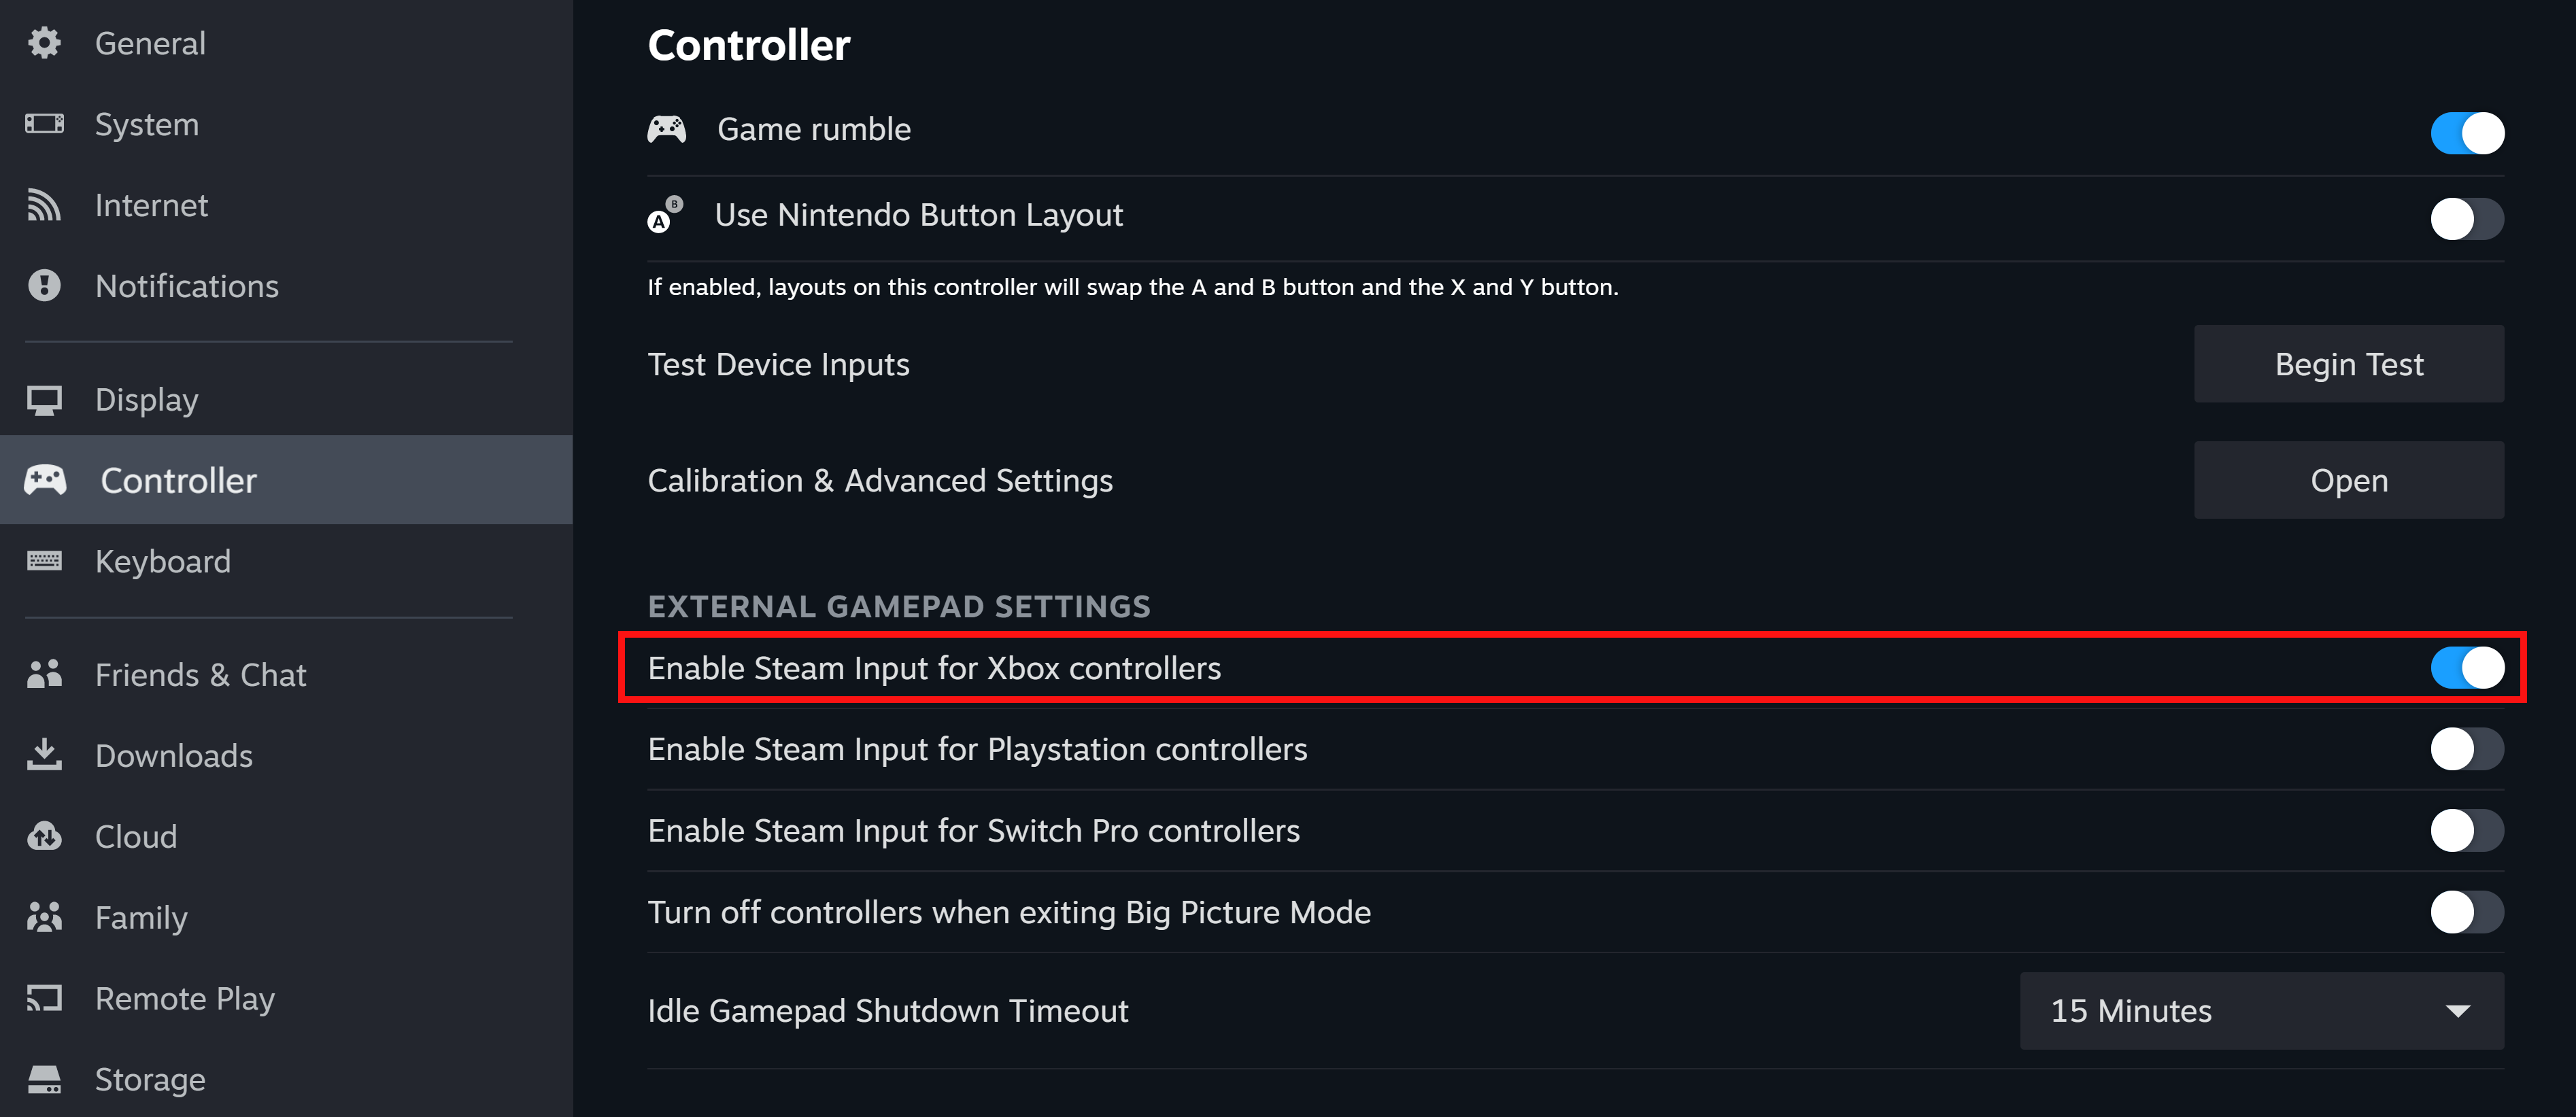Toggle turning off controllers on Big Picture exit

click(2466, 912)
